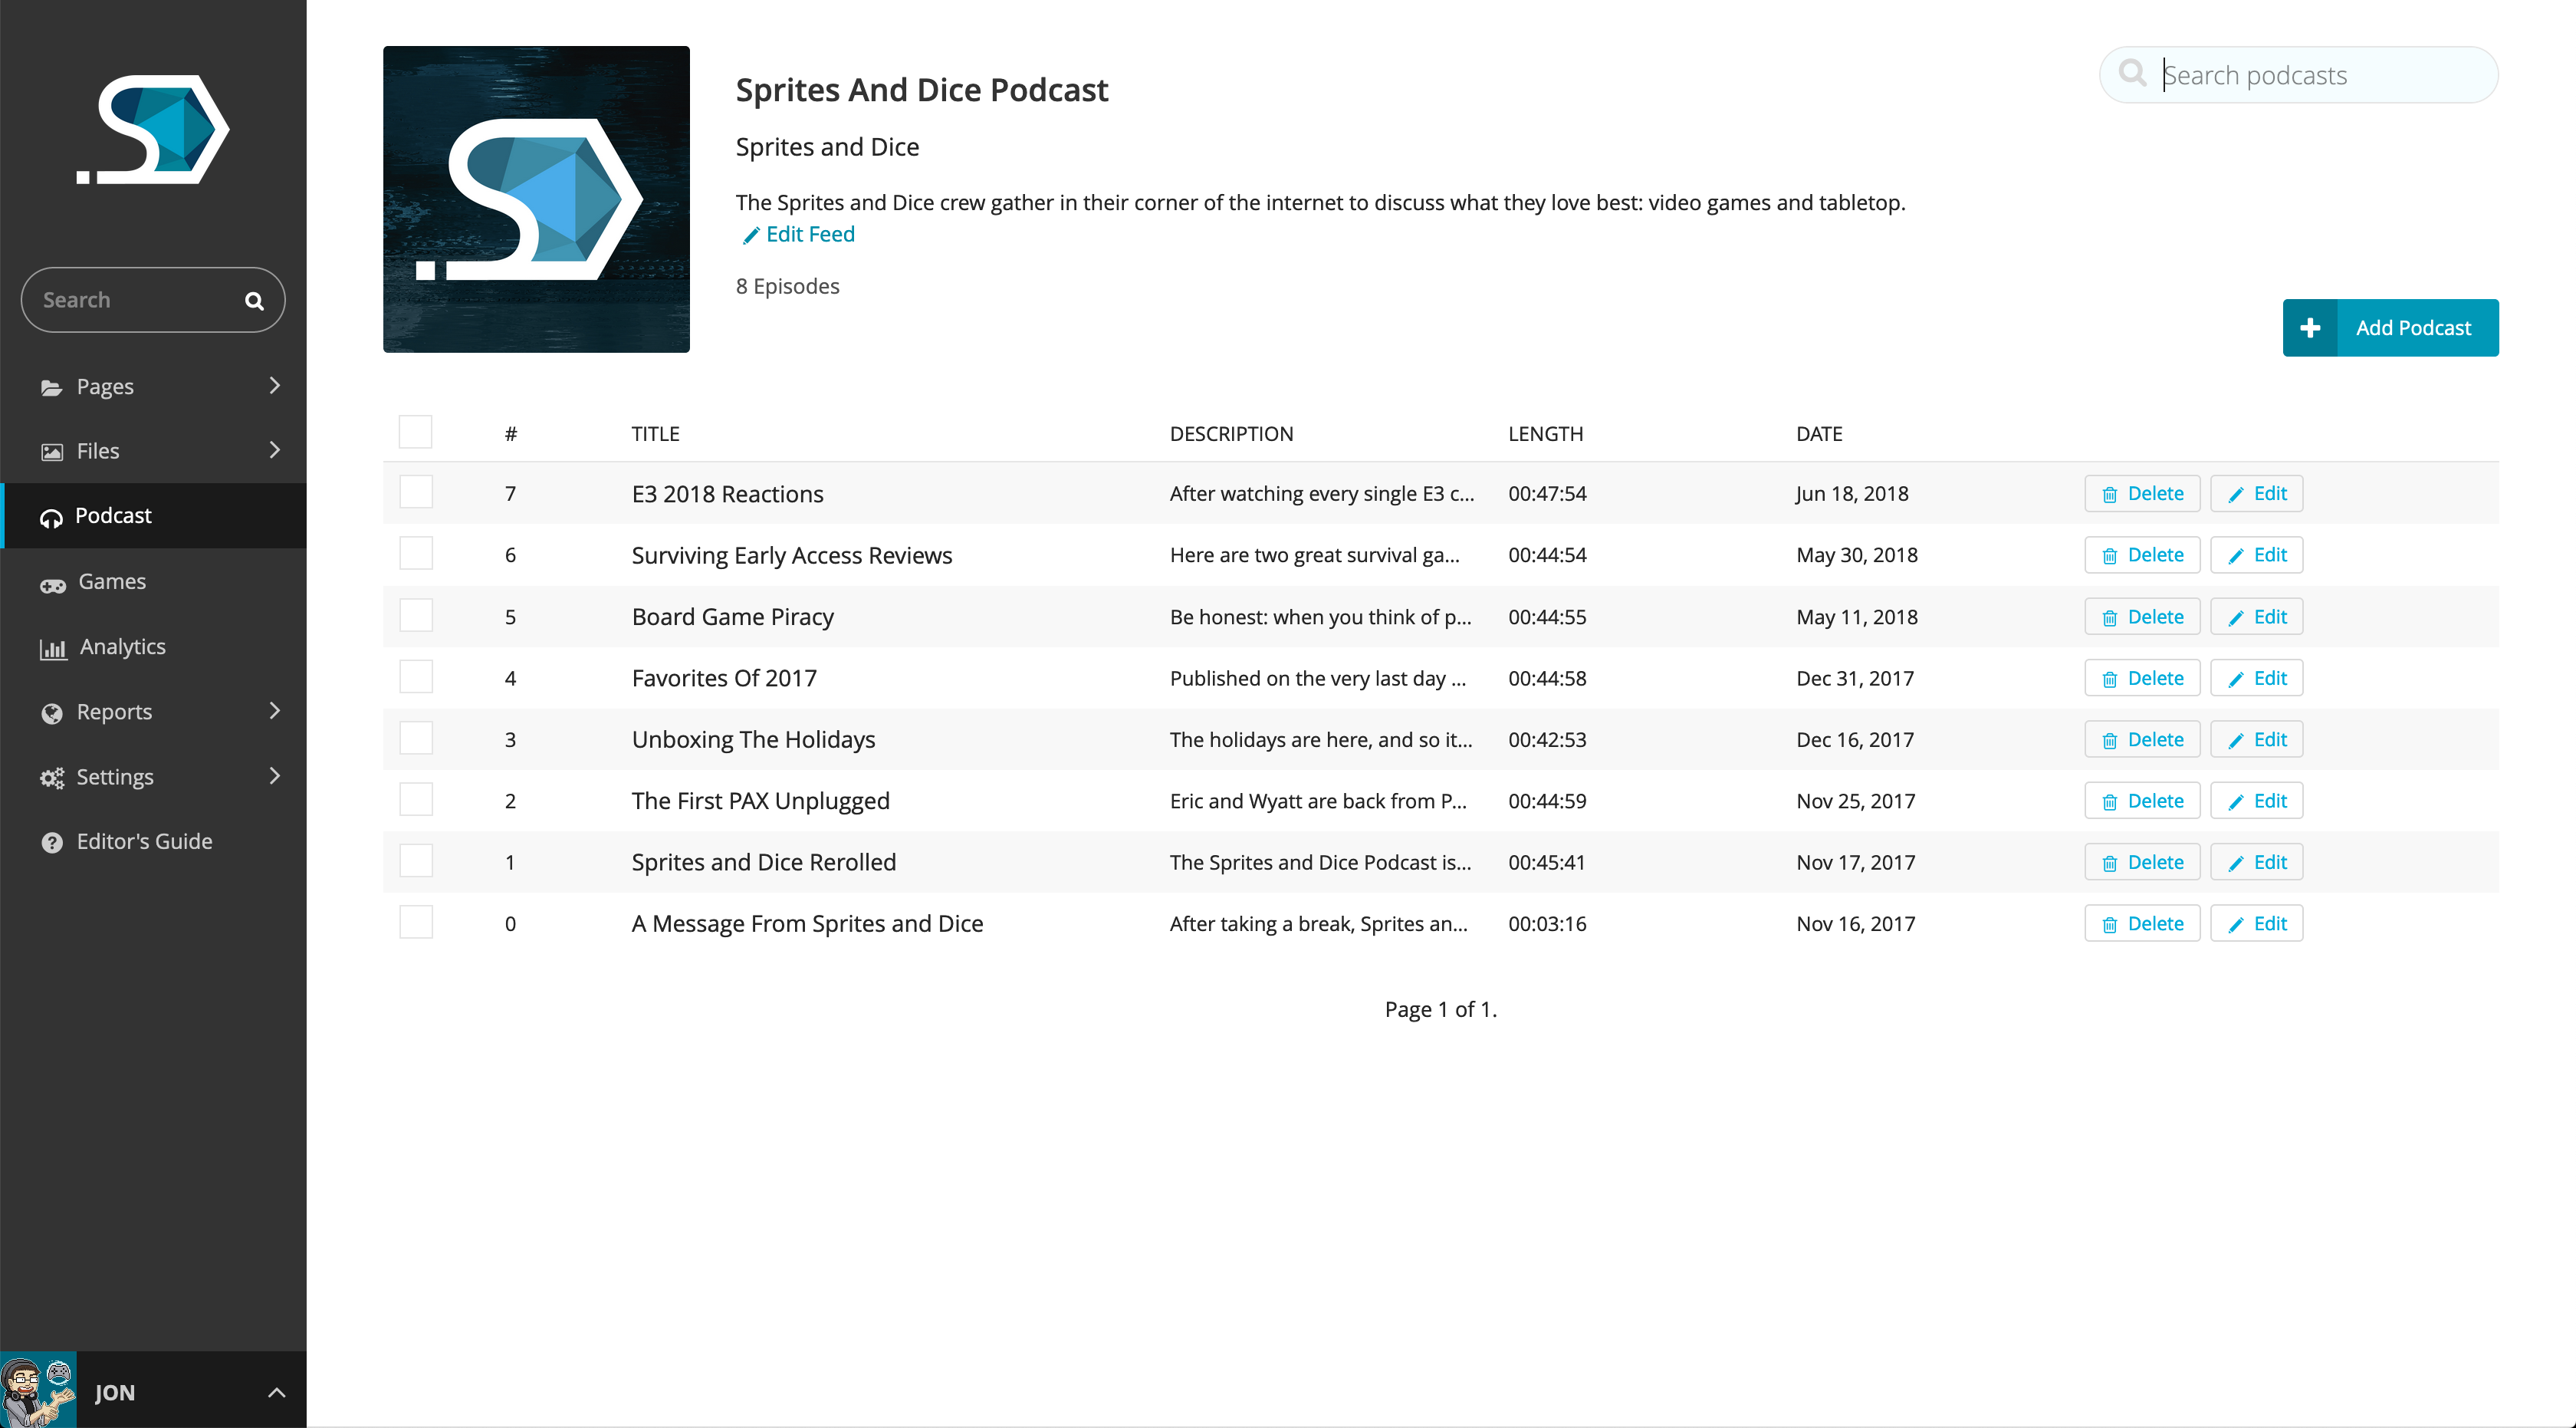
Task: Click the Sprites and Dice logo in sidebar
Action: (153, 130)
